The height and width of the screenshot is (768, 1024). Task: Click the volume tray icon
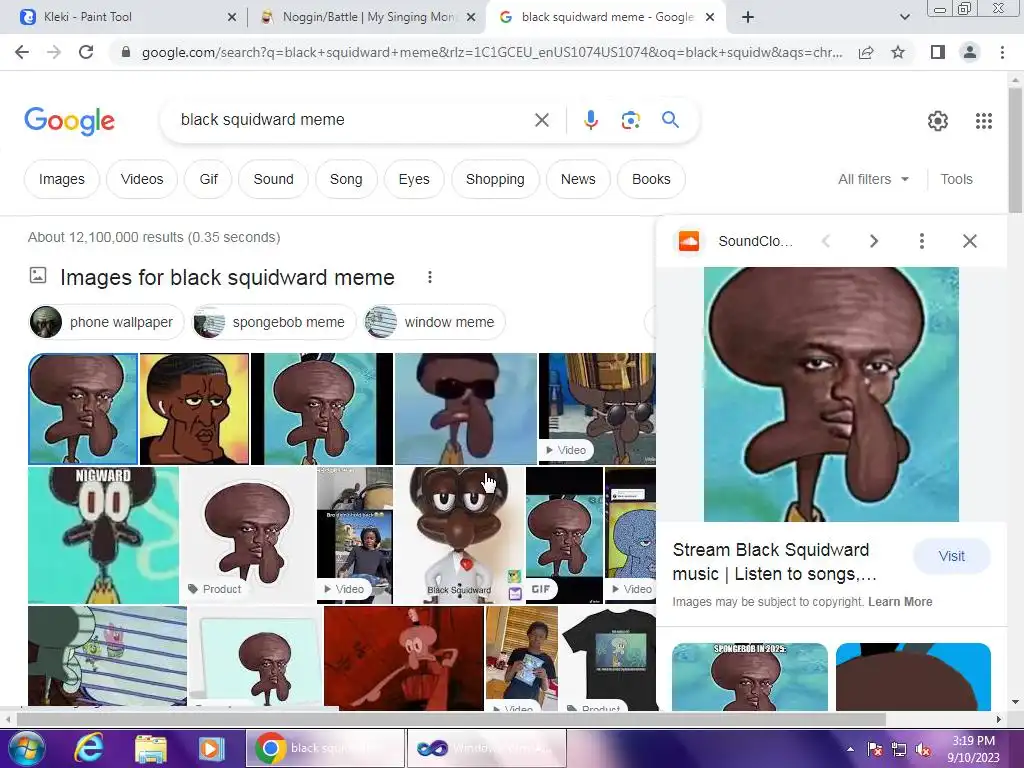coord(923,749)
